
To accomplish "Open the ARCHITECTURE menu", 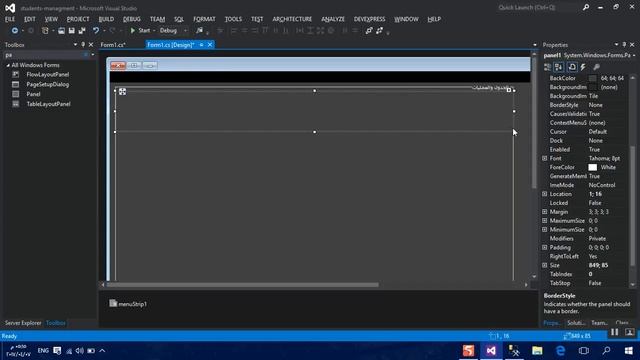I will [x=292, y=19].
